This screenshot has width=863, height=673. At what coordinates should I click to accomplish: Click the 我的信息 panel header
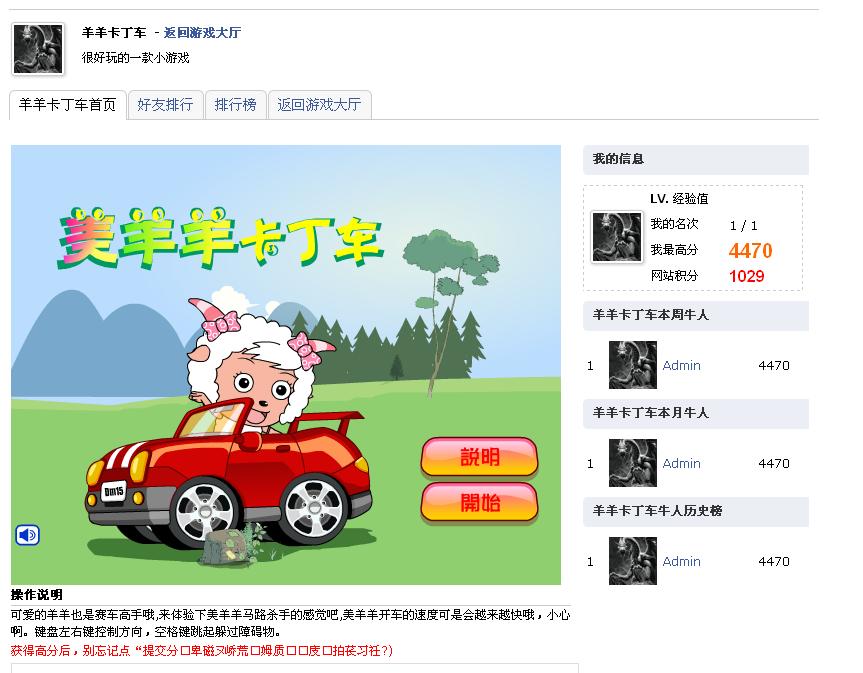tap(696, 160)
